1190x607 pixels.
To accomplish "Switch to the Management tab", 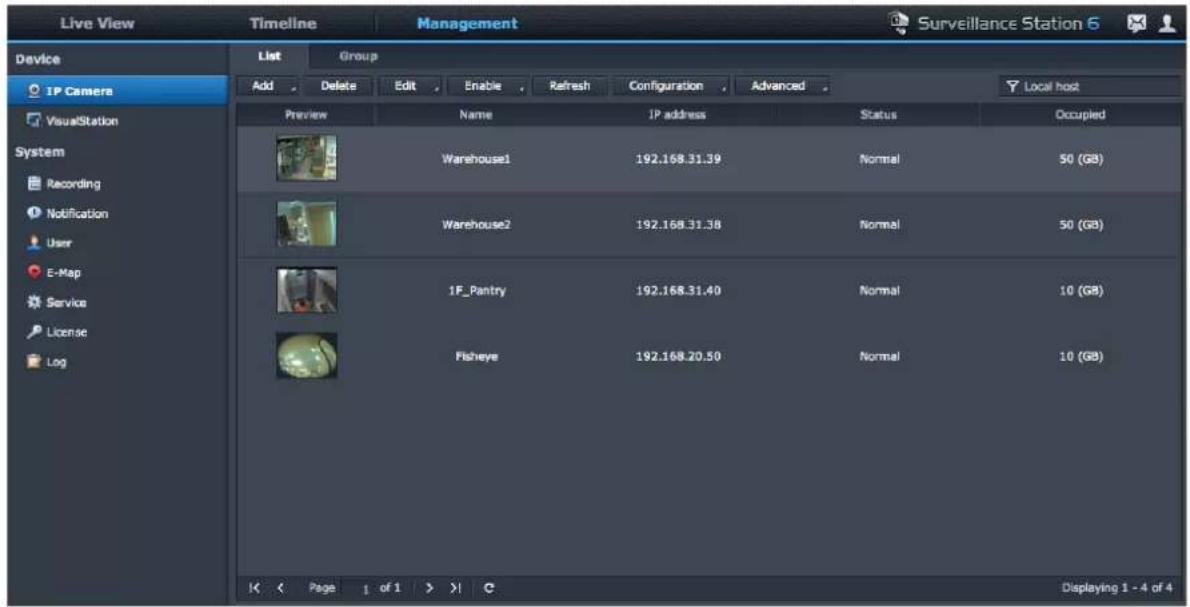I will (x=468, y=24).
